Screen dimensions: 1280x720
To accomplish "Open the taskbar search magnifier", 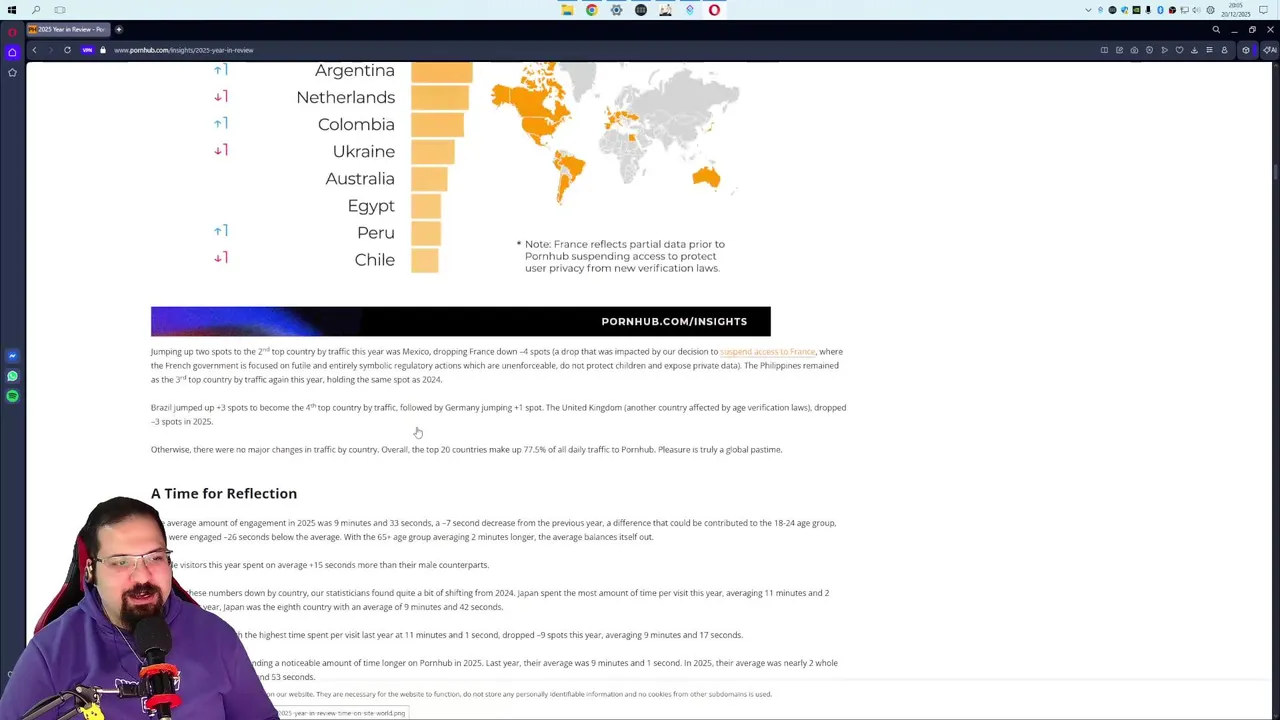I will tap(36, 10).
